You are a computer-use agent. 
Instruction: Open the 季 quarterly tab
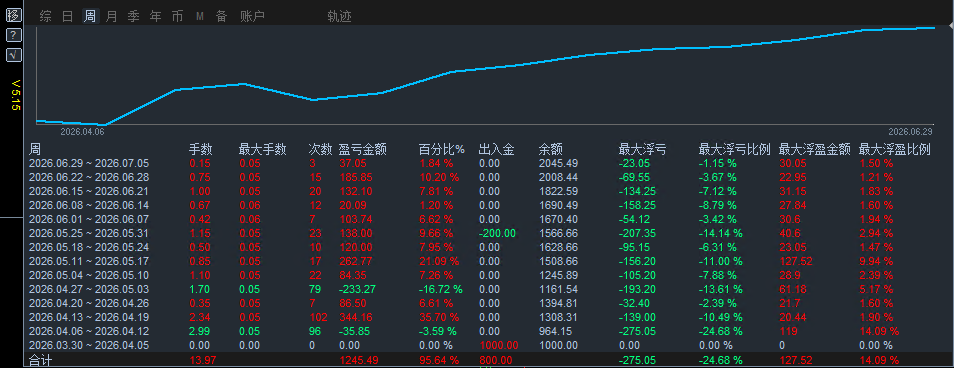133,16
